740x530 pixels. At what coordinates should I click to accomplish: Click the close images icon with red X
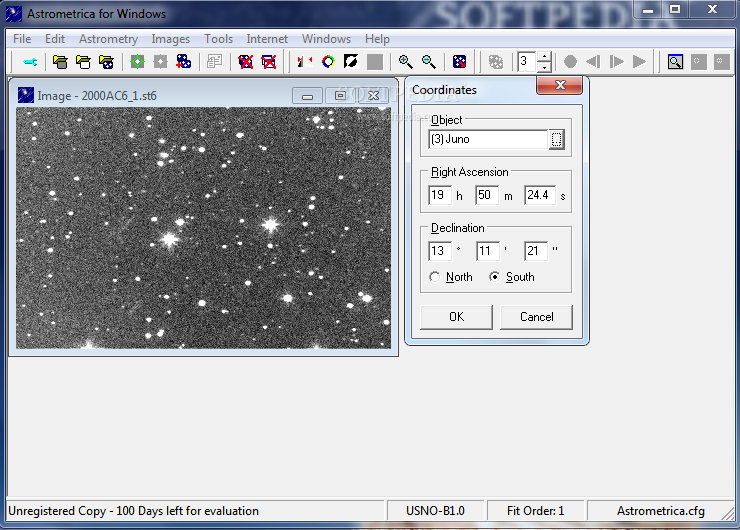[x=245, y=62]
